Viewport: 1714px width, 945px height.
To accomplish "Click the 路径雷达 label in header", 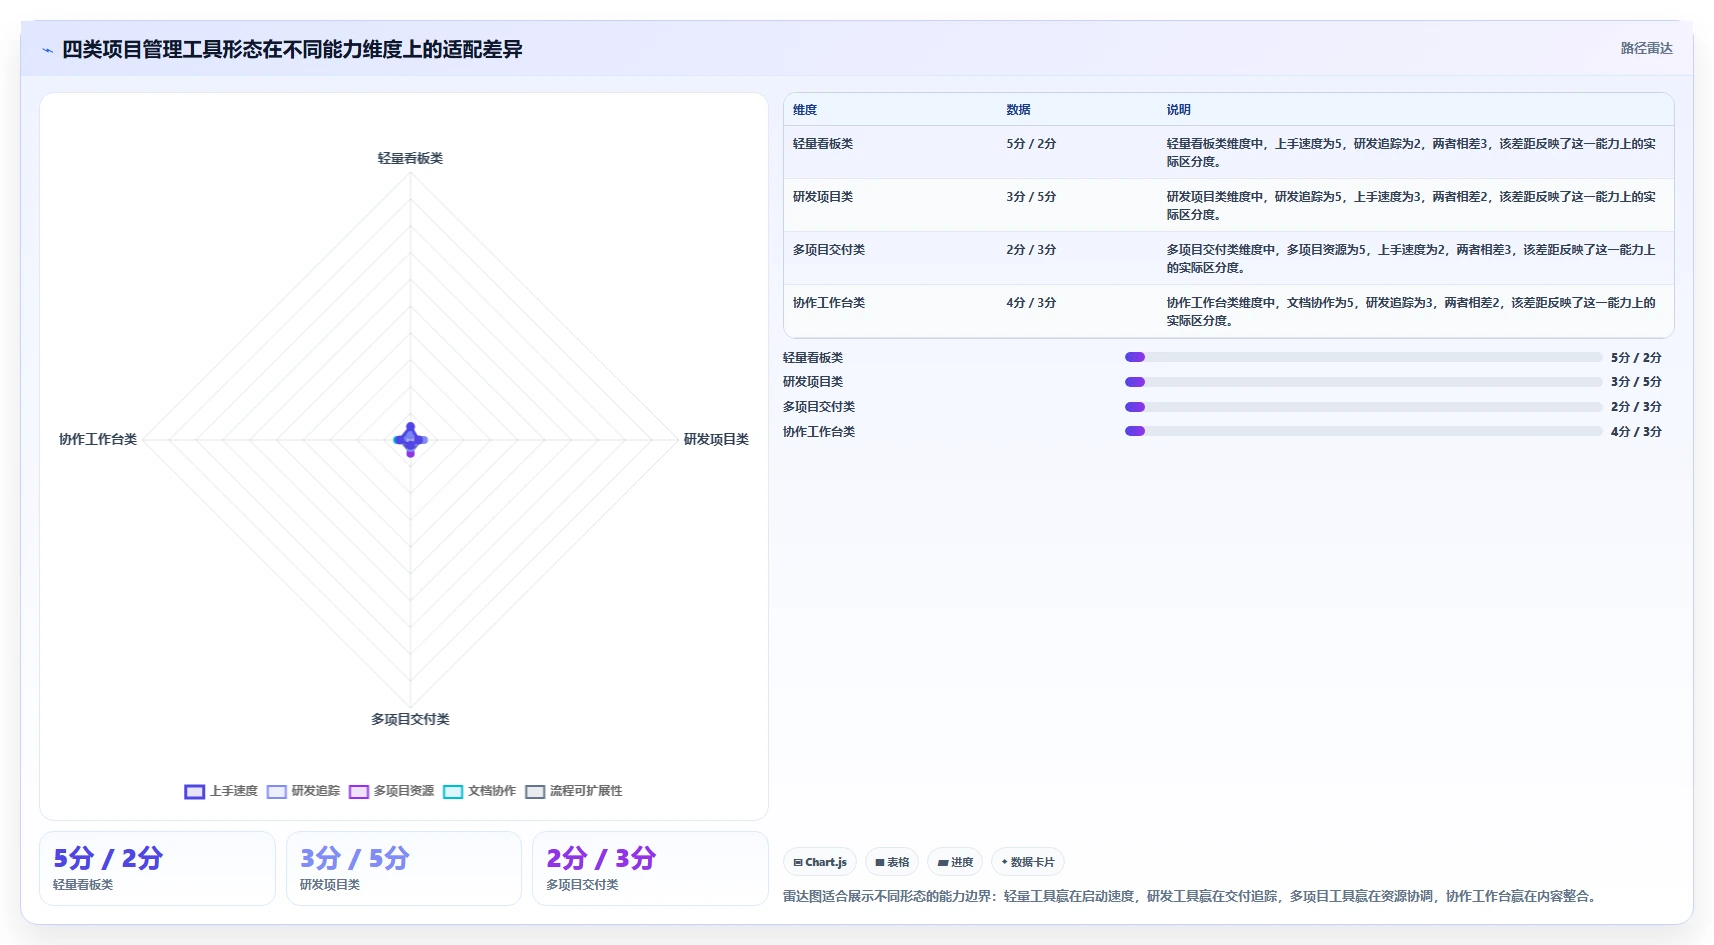I will pyautogui.click(x=1646, y=48).
